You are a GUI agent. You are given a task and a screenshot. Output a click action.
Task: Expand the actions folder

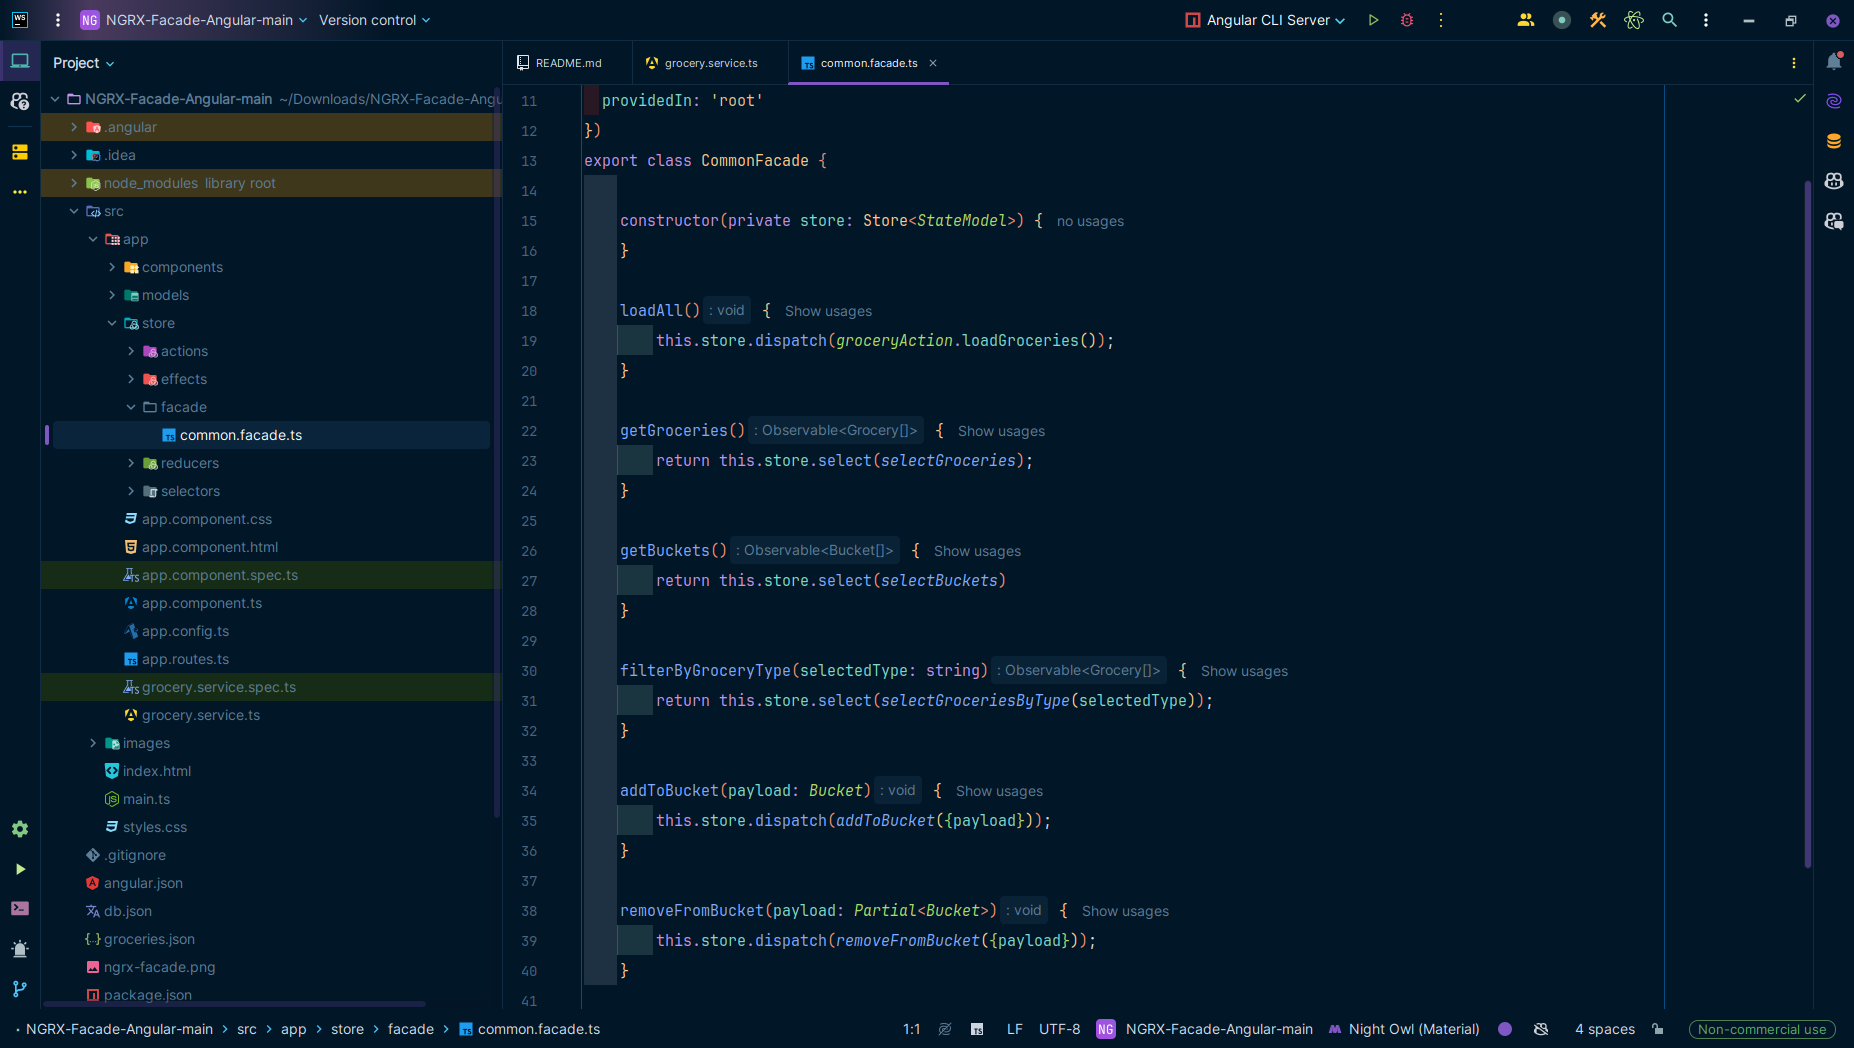131,351
